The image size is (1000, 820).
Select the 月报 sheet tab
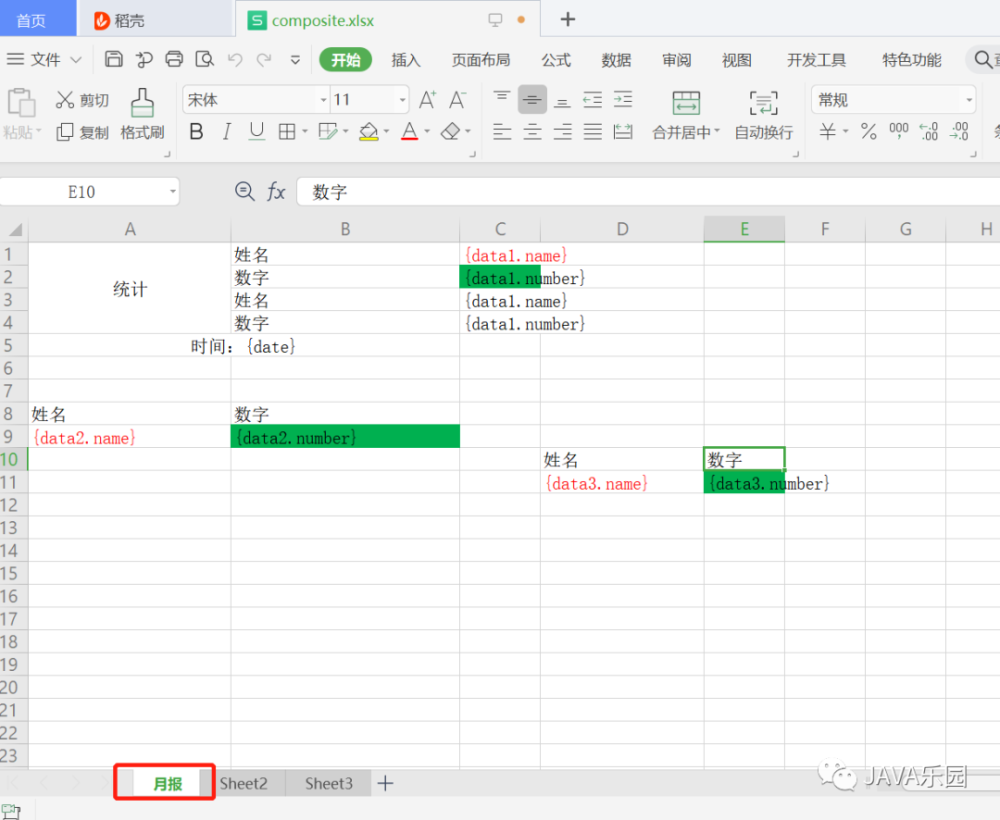[168, 783]
